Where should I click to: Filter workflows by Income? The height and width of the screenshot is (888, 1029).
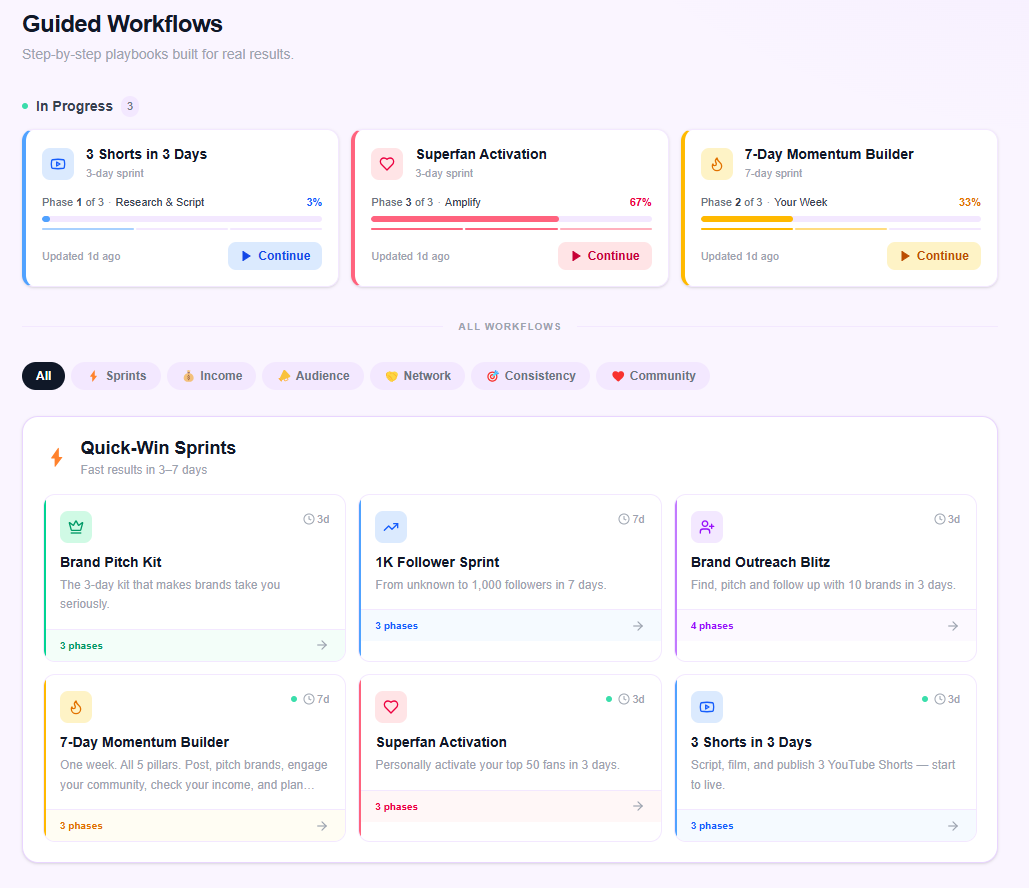[x=211, y=376]
